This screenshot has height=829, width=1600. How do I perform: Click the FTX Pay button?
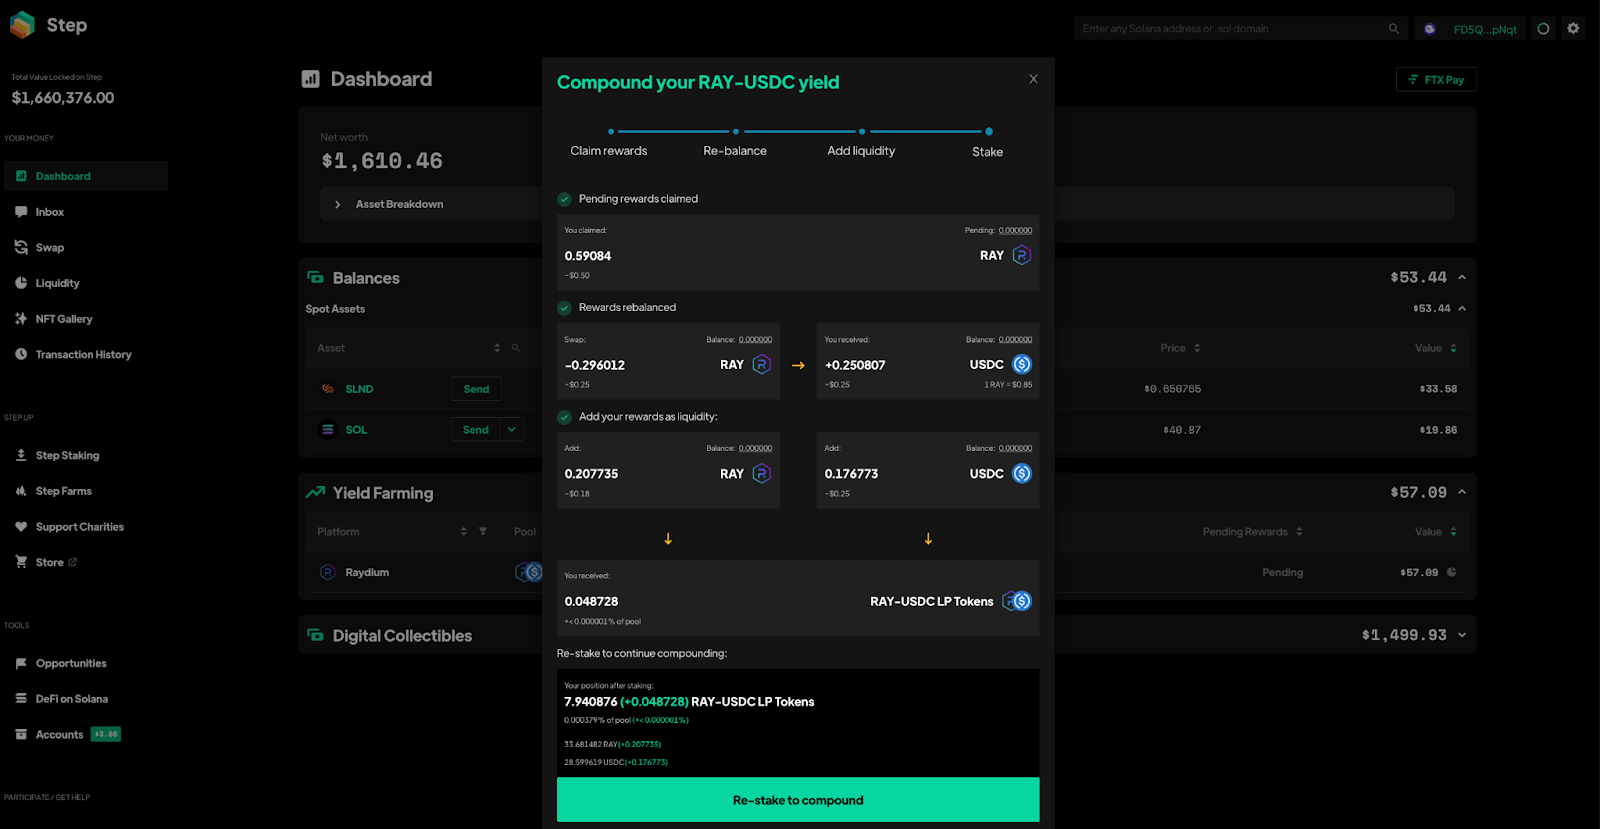(x=1436, y=80)
